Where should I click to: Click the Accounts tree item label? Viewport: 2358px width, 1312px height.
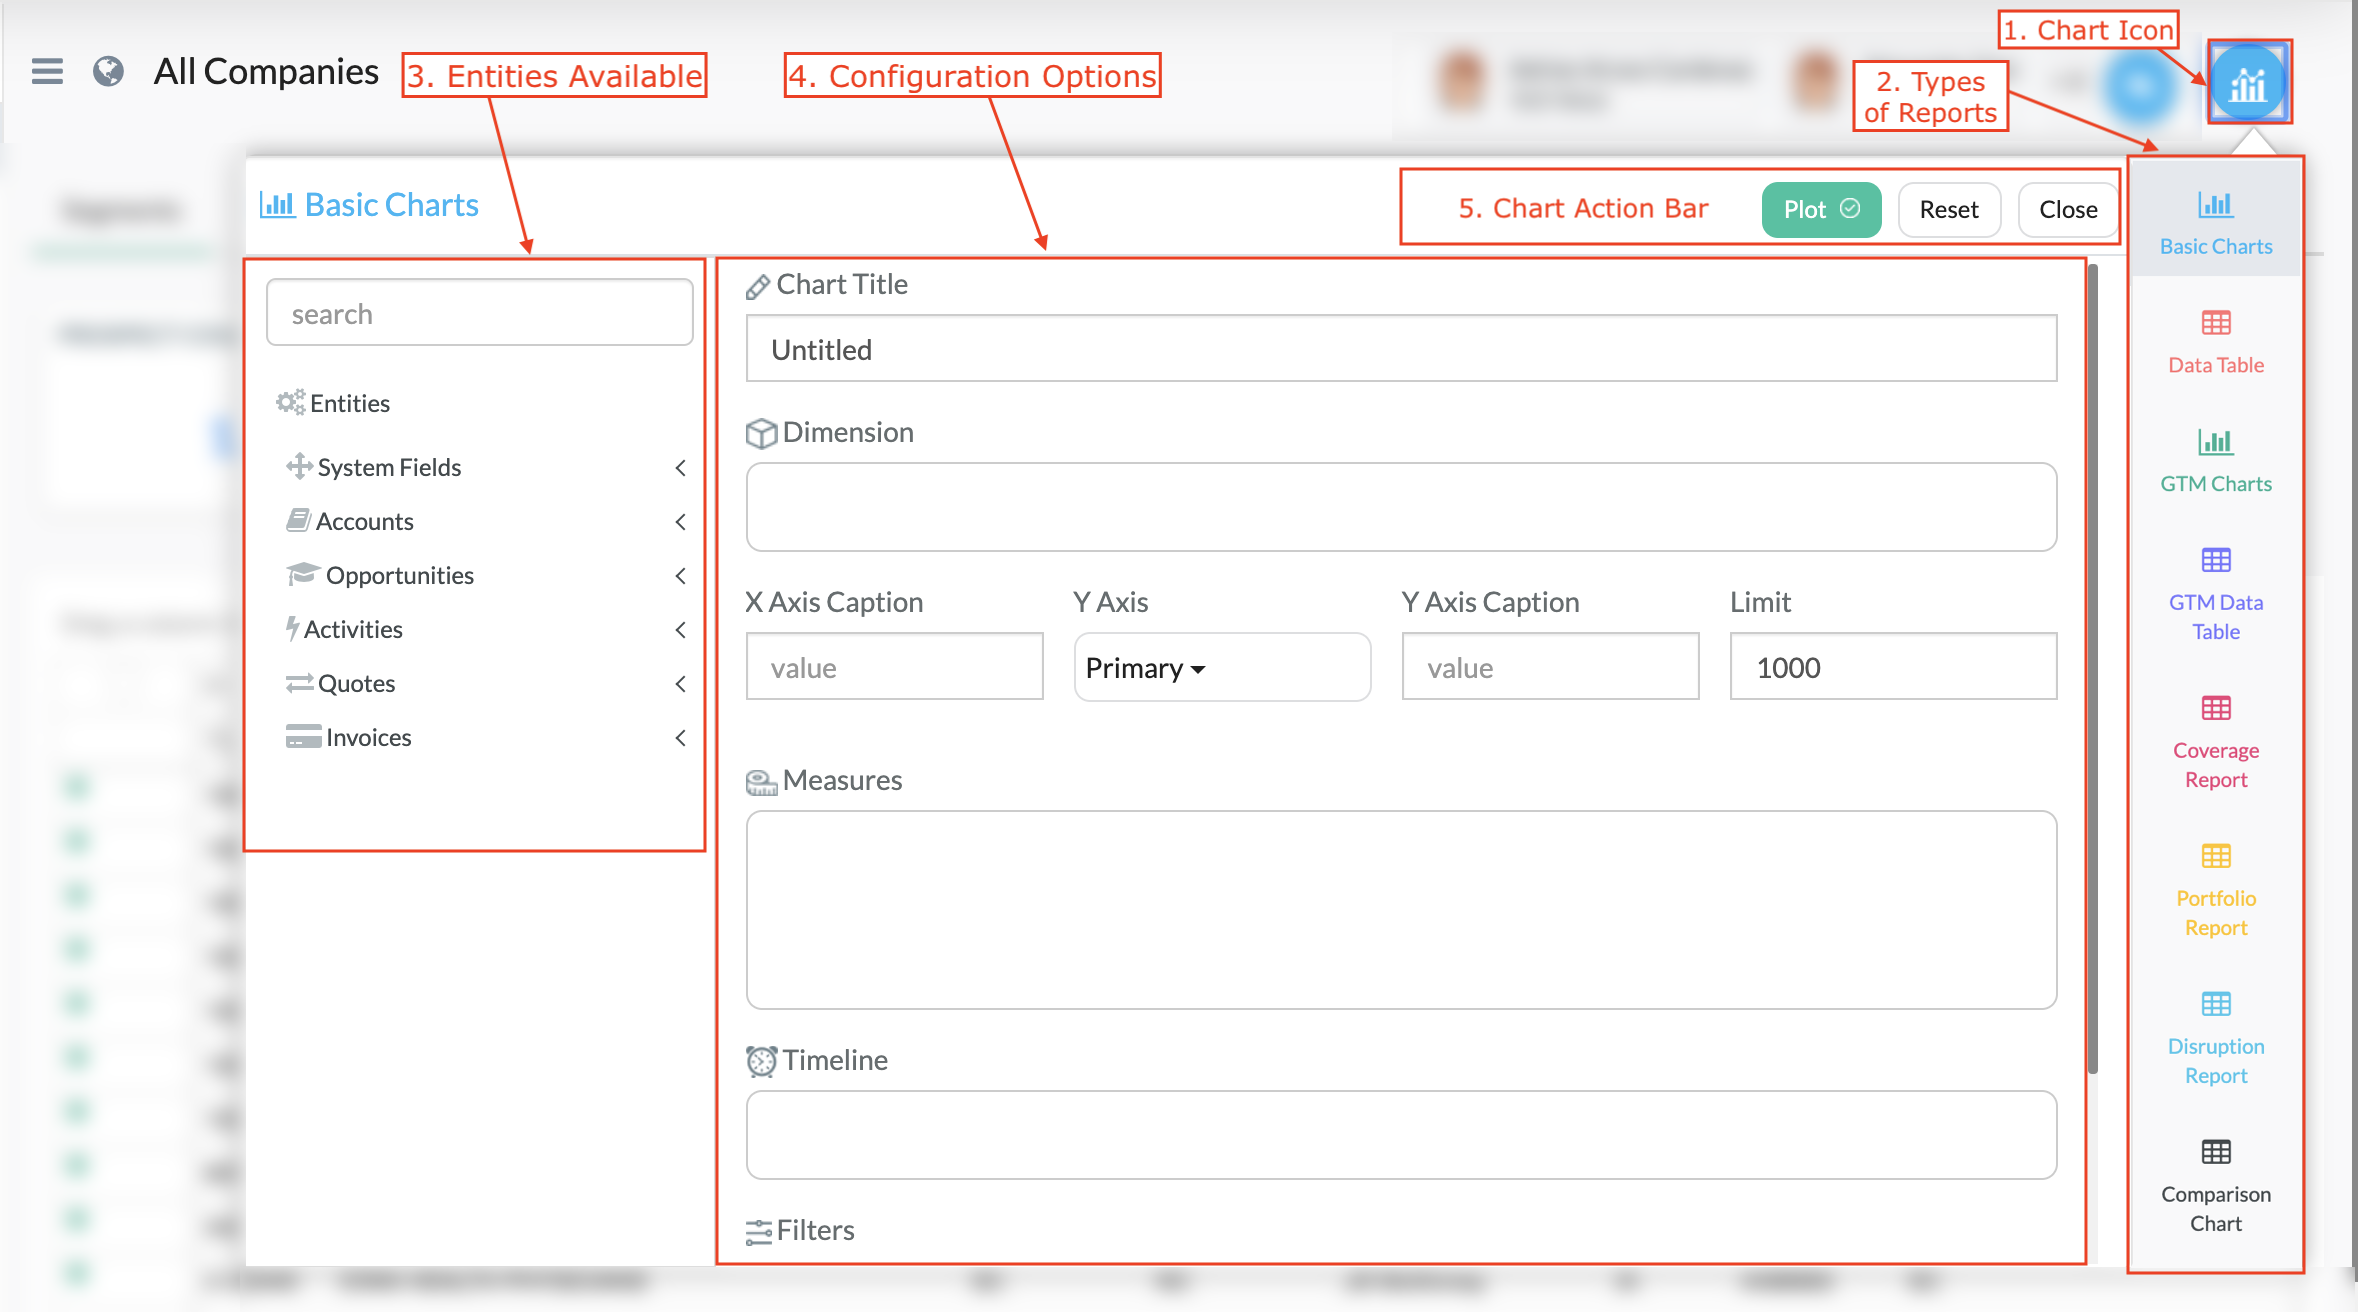point(364,521)
